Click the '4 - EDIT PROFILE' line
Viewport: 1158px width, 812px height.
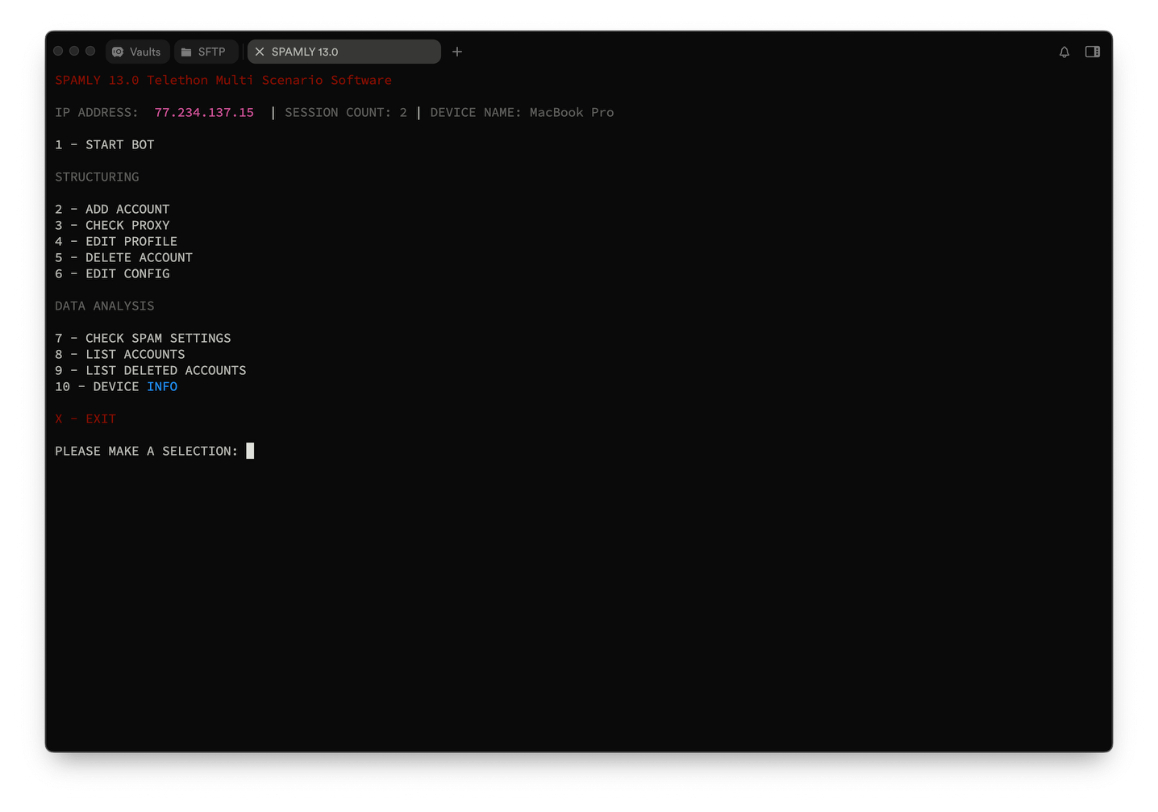click(x=116, y=242)
